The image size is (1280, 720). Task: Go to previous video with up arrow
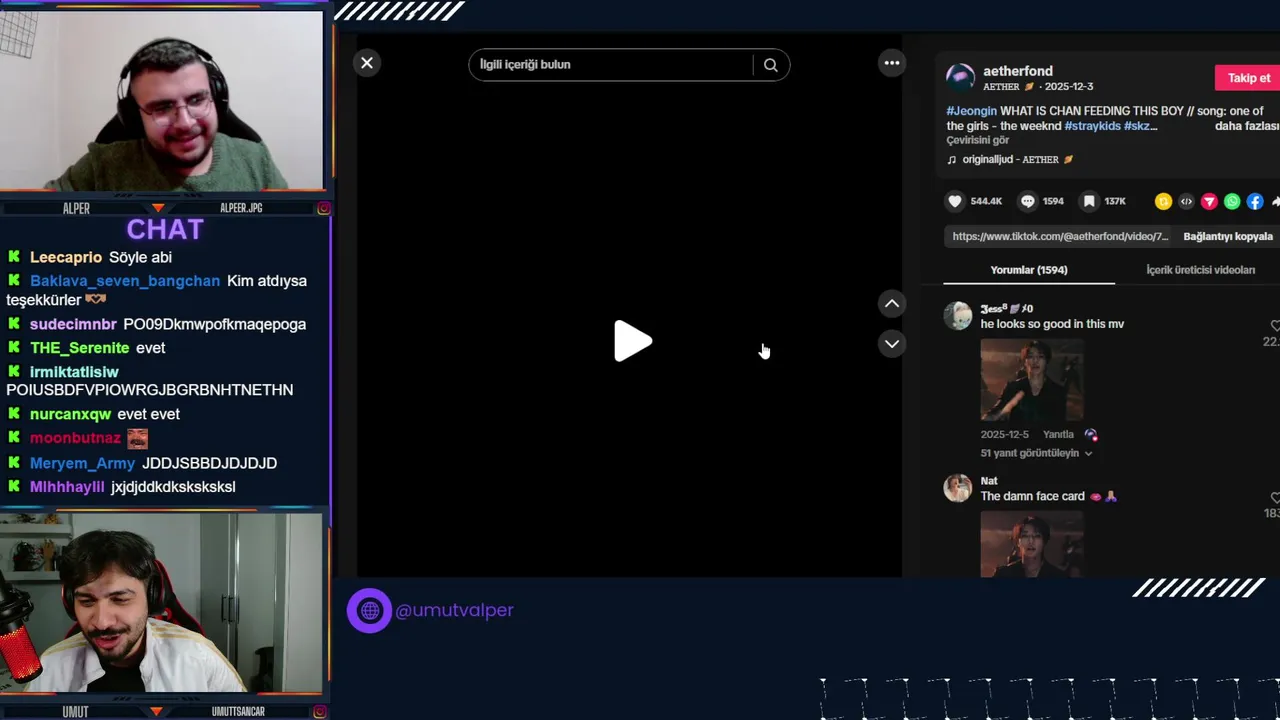pos(892,304)
